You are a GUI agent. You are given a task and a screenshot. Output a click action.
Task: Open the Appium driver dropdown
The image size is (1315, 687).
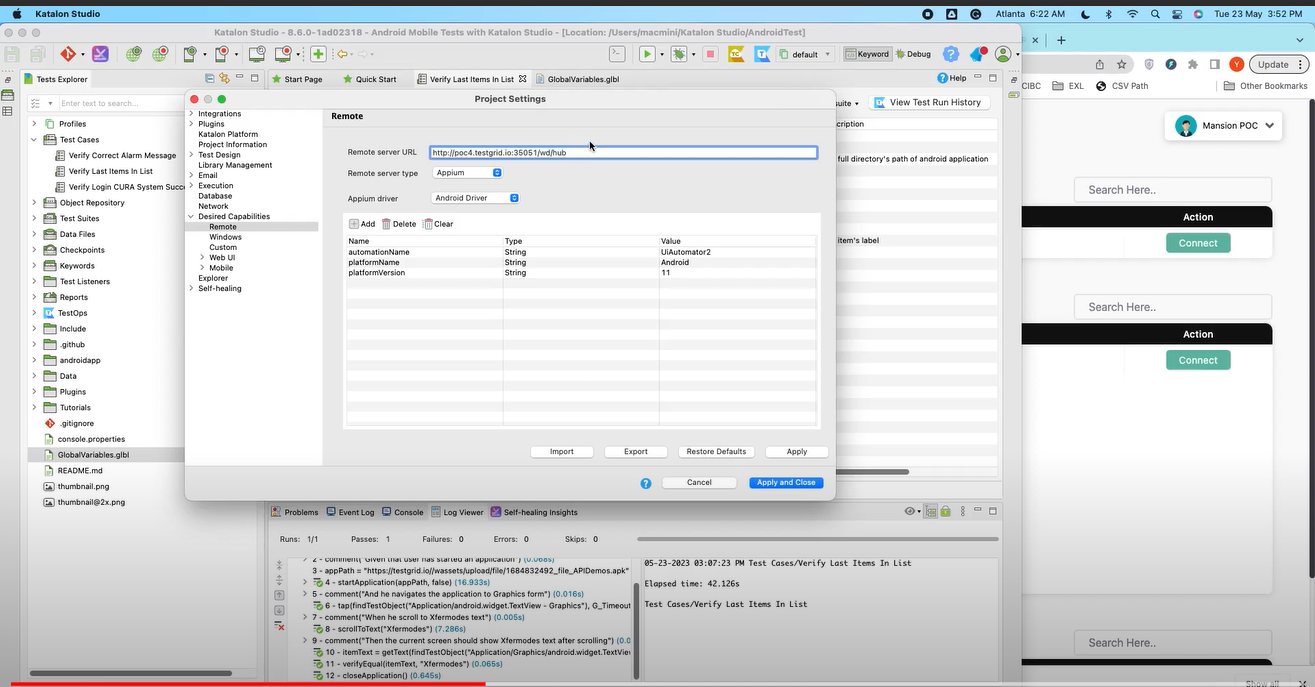pyautogui.click(x=476, y=198)
